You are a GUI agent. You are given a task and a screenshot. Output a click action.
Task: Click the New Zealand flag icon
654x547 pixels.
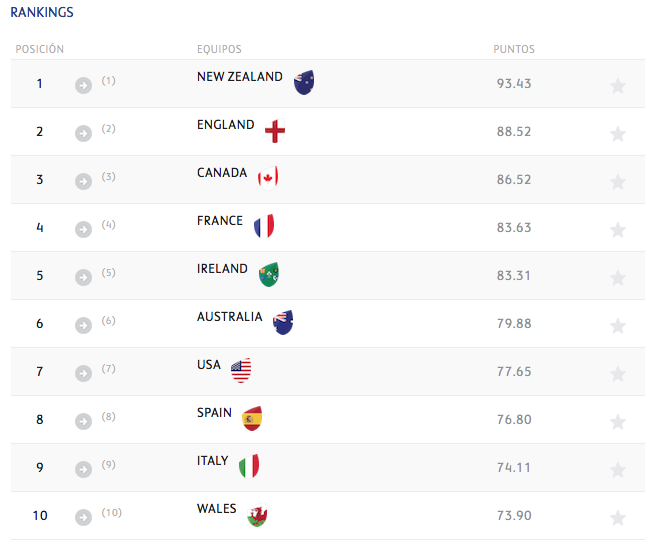pyautogui.click(x=304, y=82)
